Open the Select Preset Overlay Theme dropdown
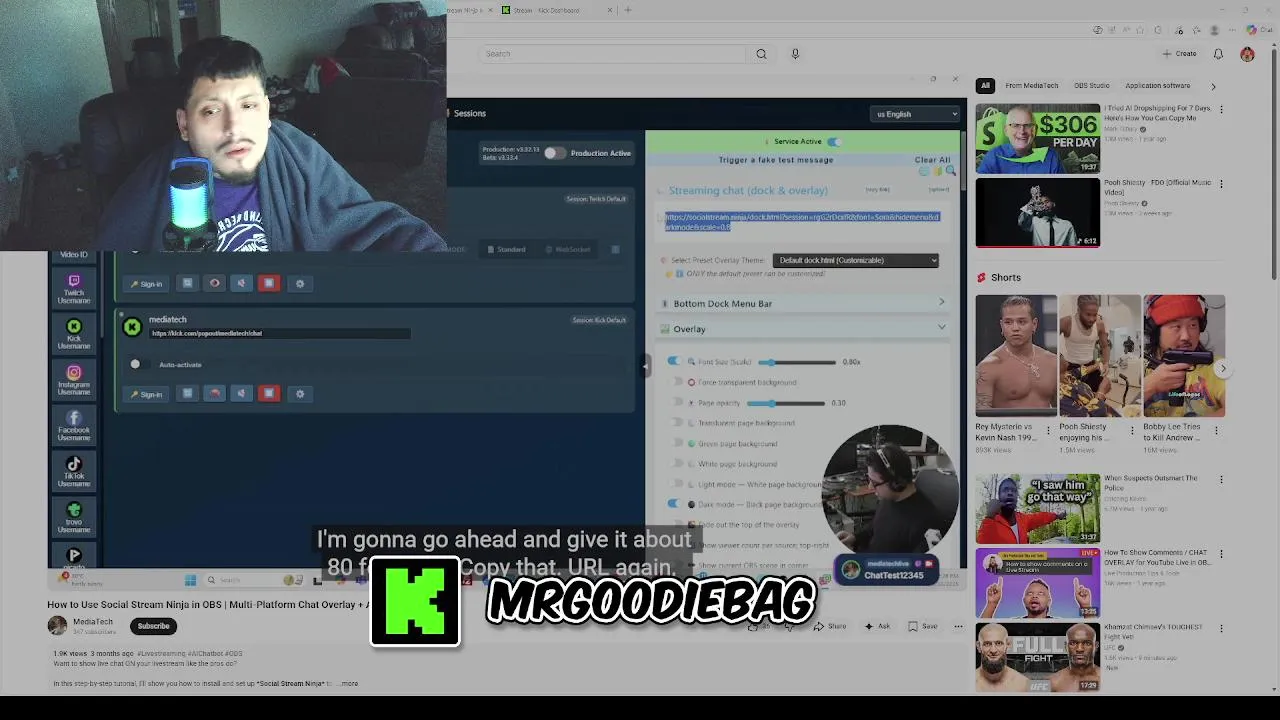Image resolution: width=1280 pixels, height=720 pixels. [x=856, y=260]
